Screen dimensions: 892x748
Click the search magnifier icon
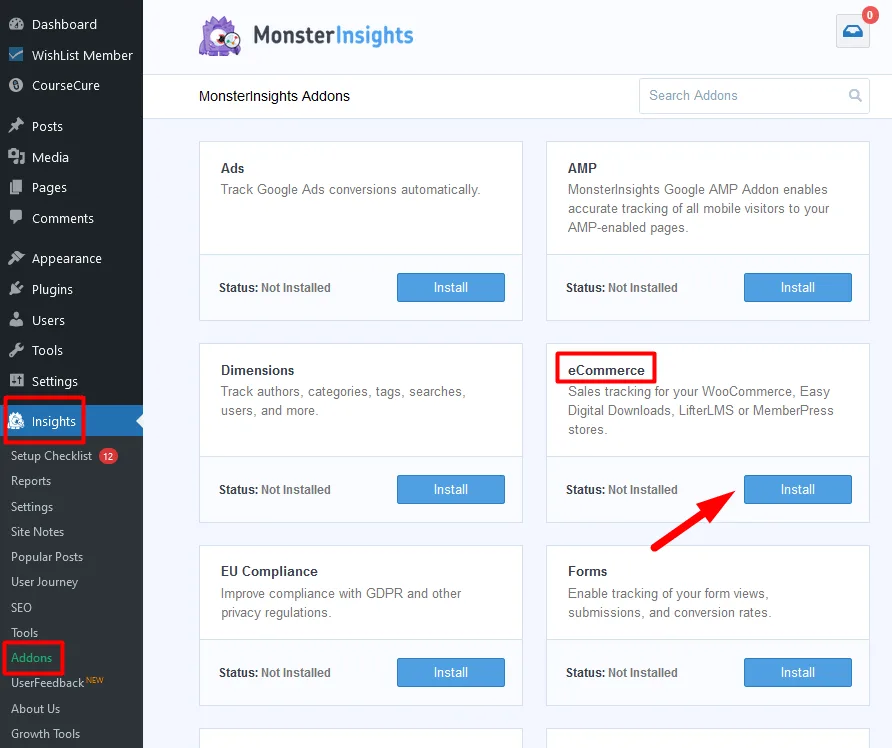(855, 96)
